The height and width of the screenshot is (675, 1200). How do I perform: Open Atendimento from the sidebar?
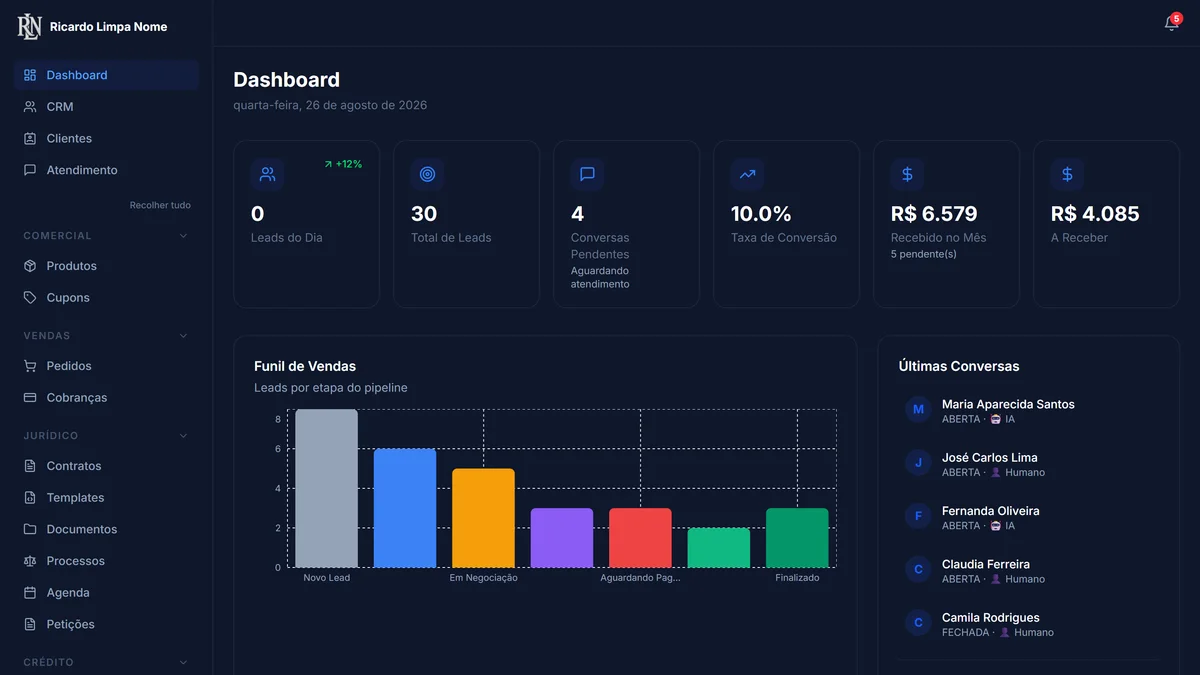pos(106,170)
